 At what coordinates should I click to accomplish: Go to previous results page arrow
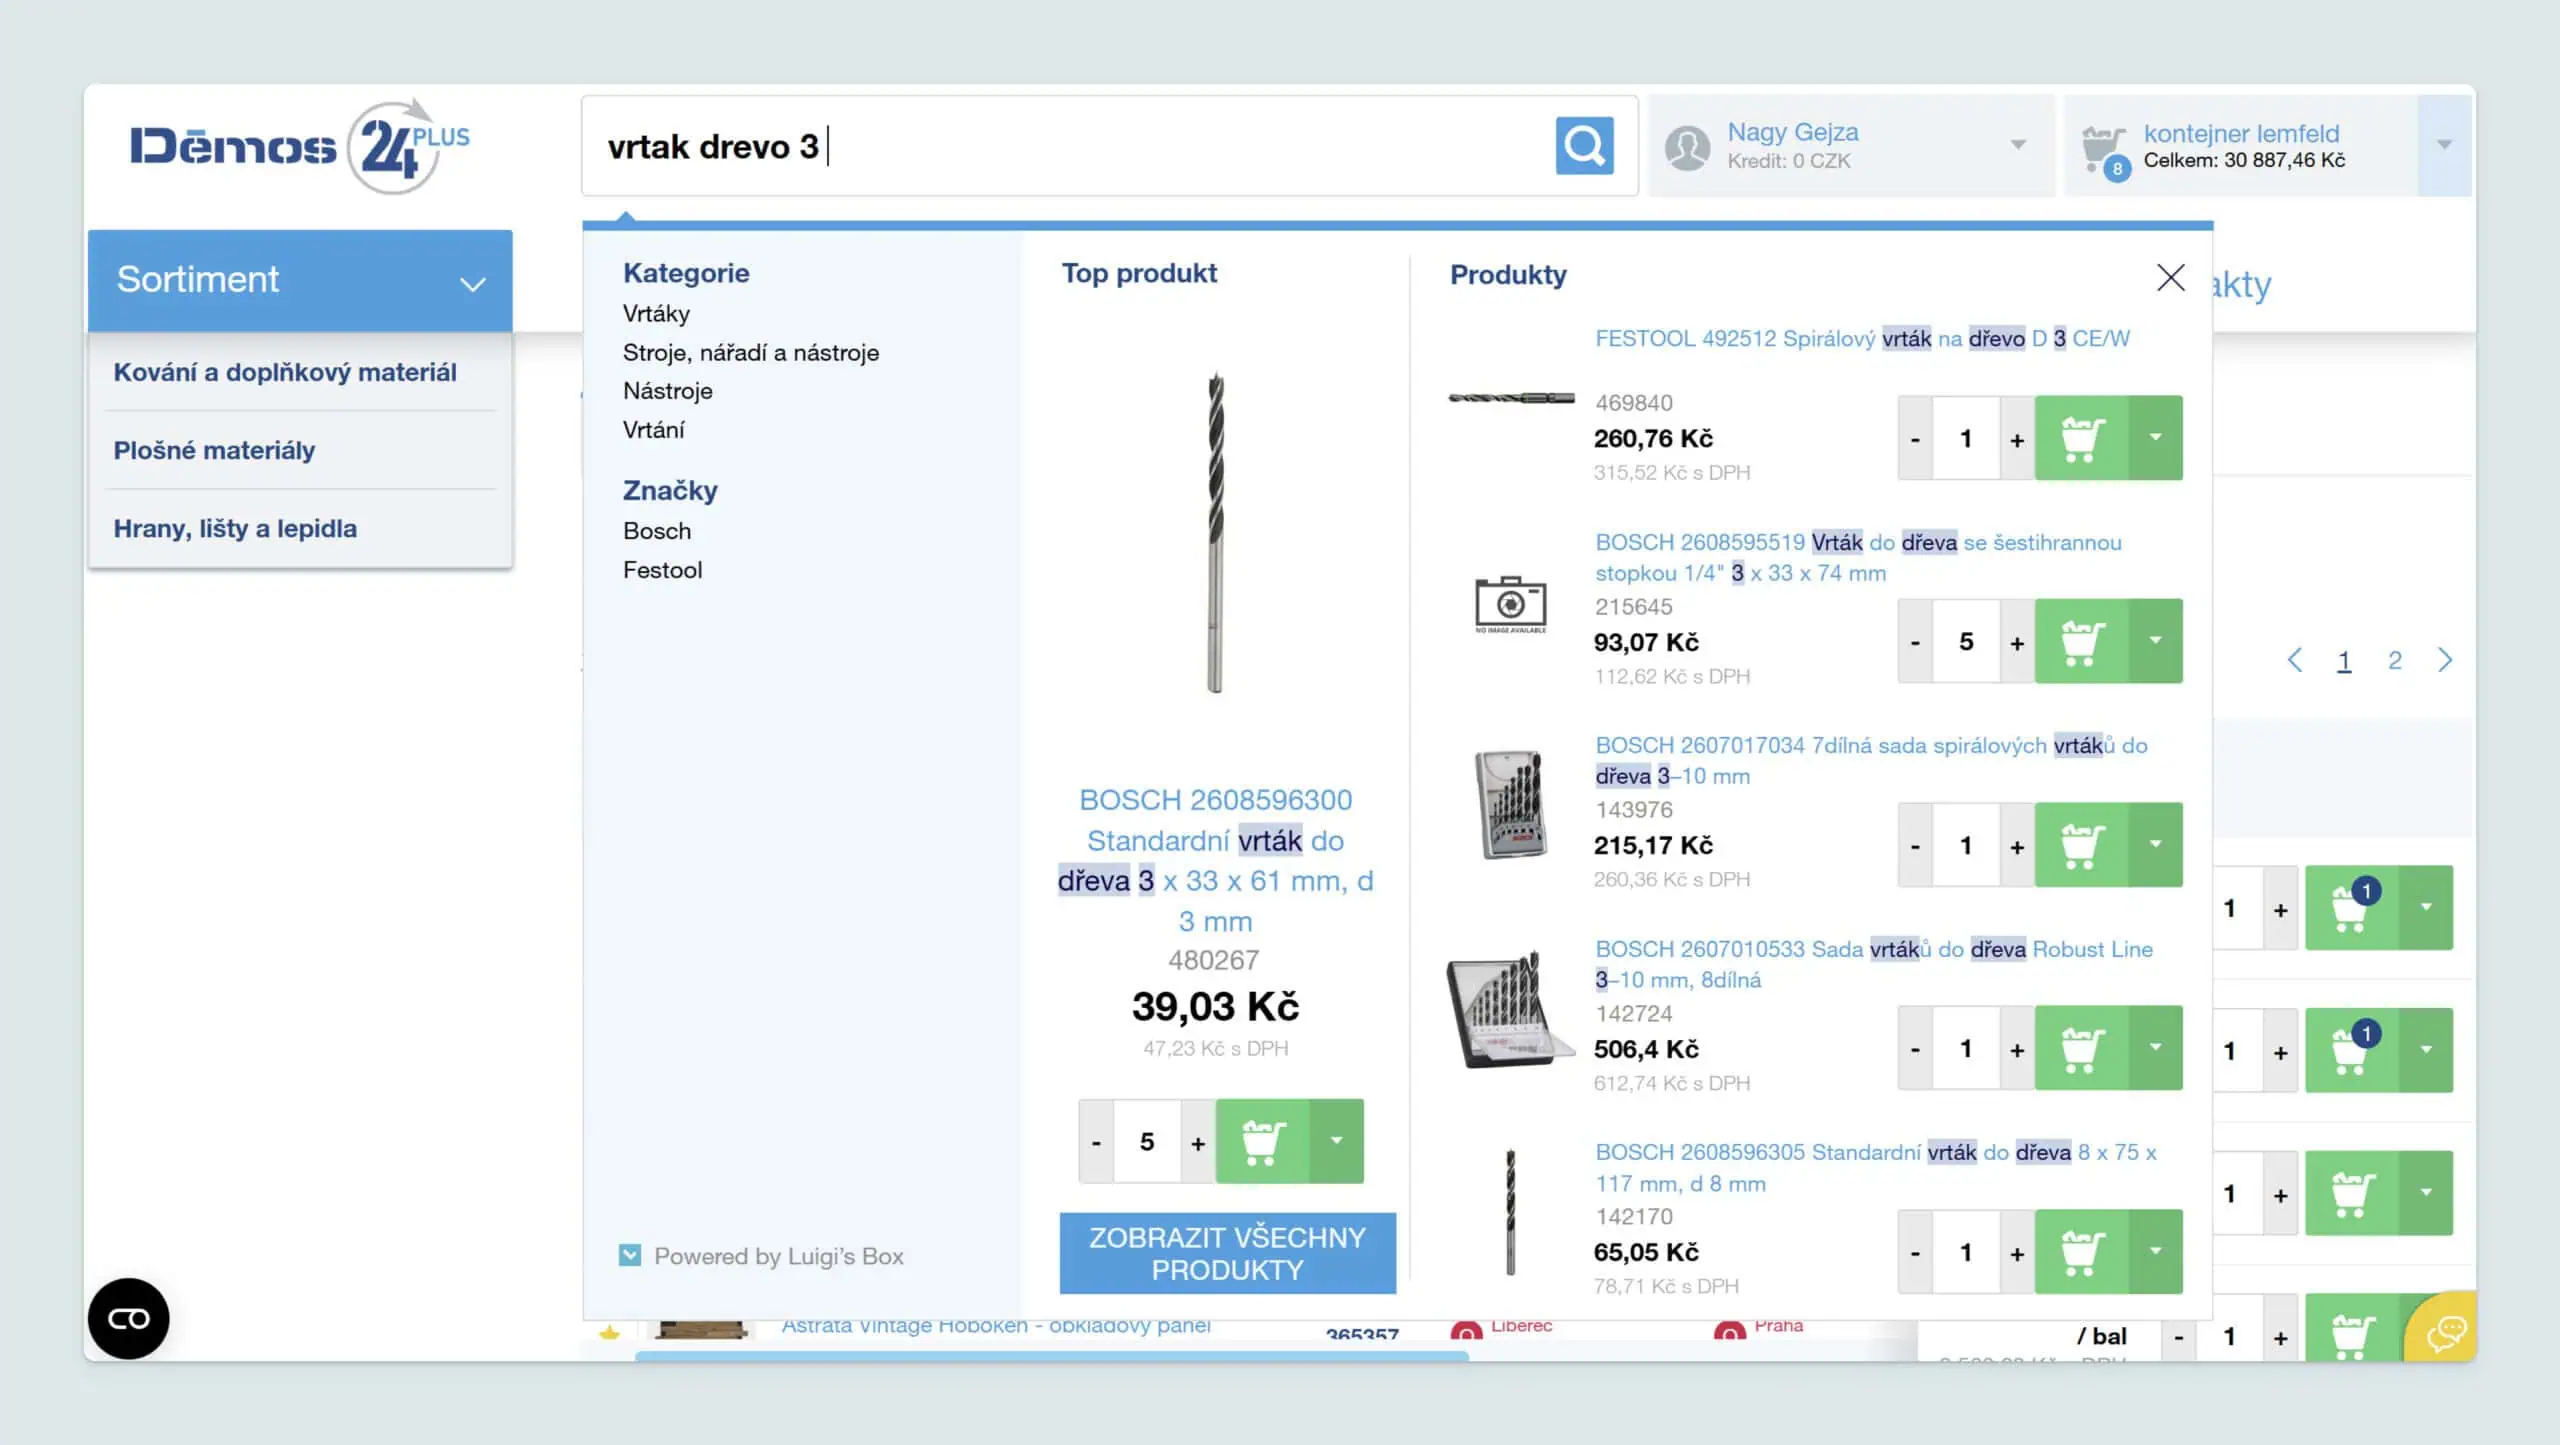pyautogui.click(x=2294, y=660)
